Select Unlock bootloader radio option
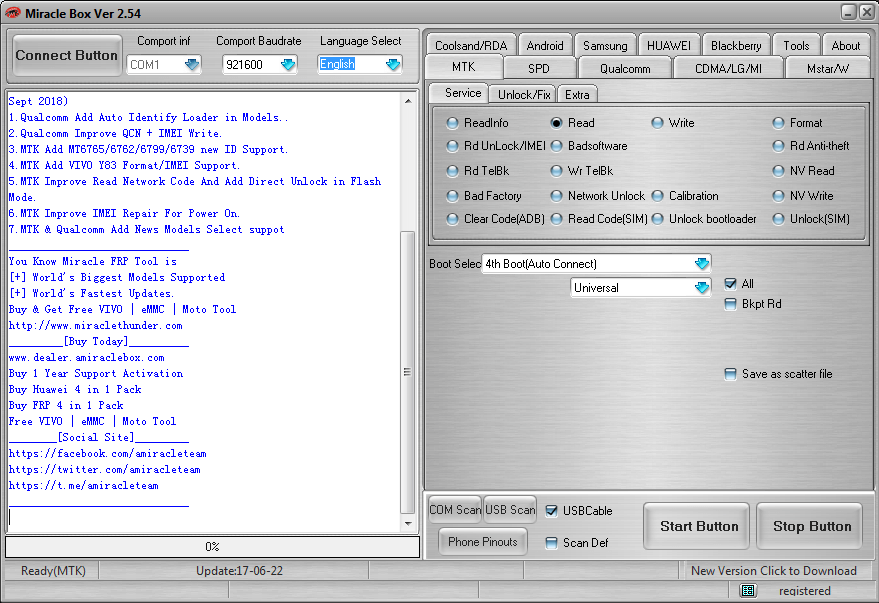The height and width of the screenshot is (603, 879). tap(658, 219)
